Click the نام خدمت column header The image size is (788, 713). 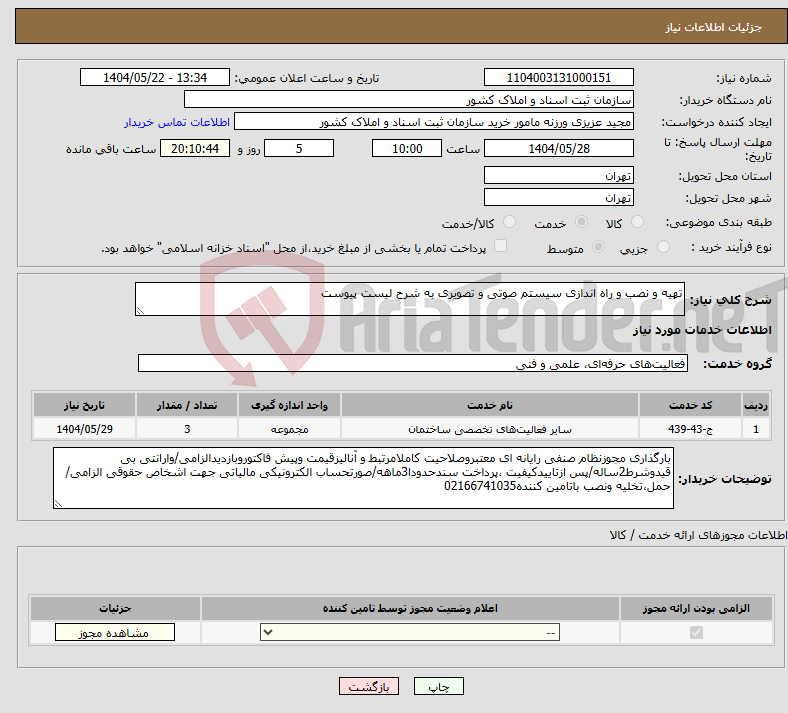pyautogui.click(x=489, y=405)
